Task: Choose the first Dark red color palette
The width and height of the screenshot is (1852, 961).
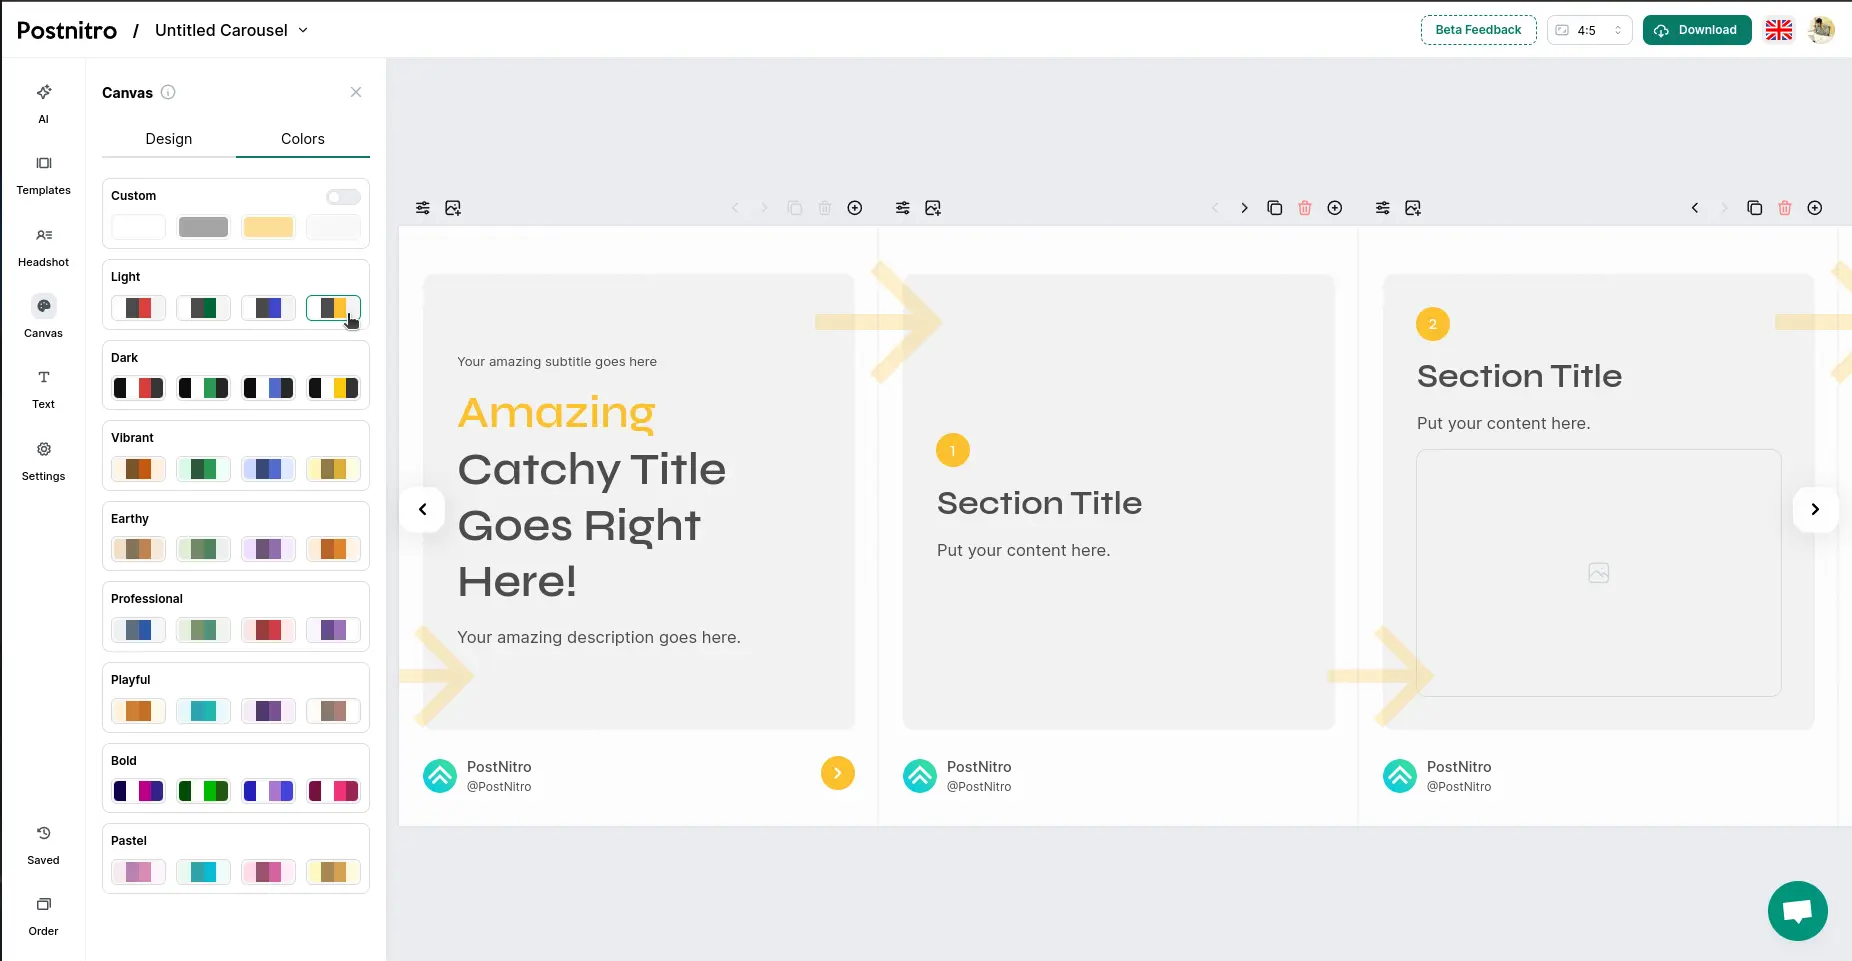Action: (138, 388)
